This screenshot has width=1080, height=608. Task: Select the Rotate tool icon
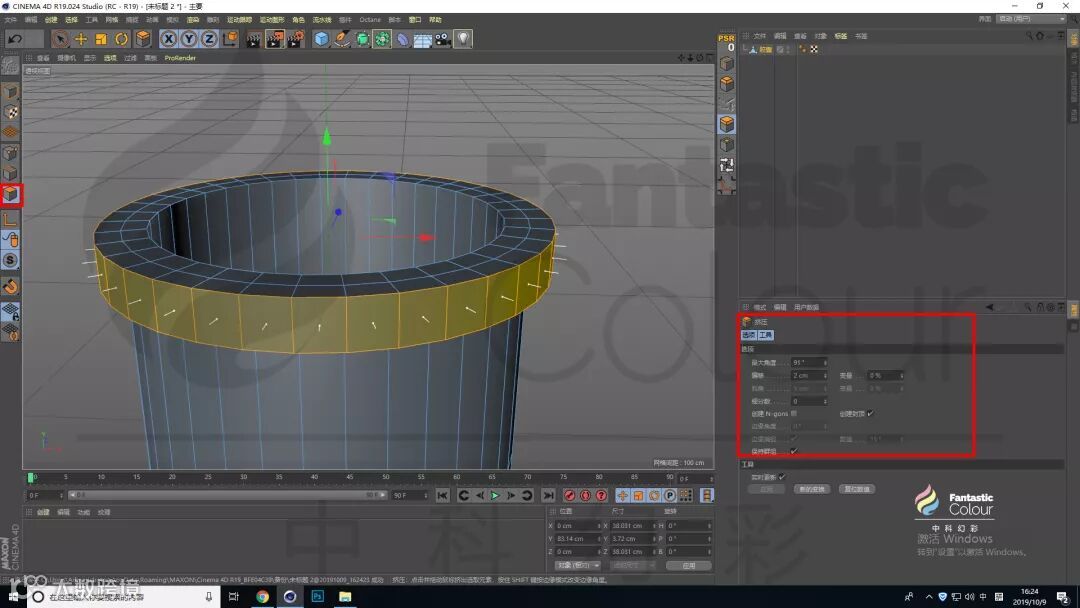point(122,39)
